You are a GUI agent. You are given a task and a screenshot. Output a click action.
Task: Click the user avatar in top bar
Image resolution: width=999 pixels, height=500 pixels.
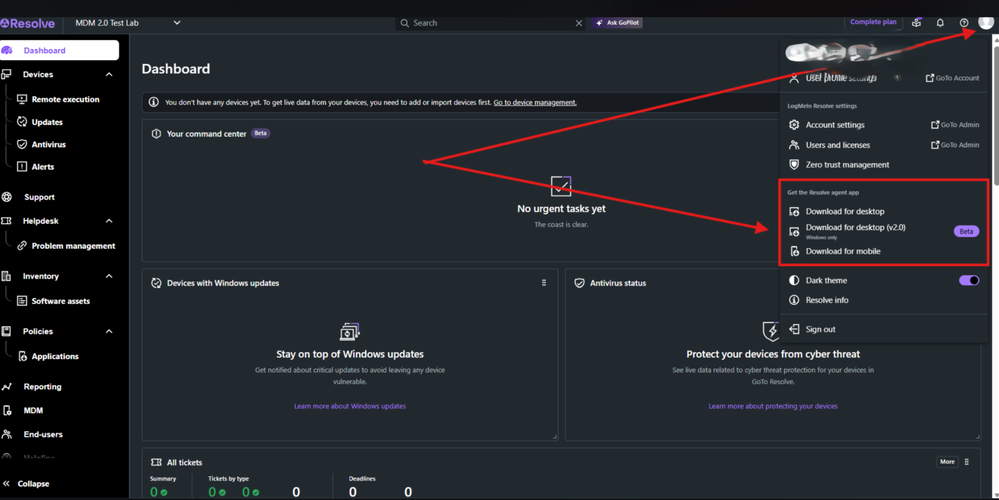(x=986, y=23)
